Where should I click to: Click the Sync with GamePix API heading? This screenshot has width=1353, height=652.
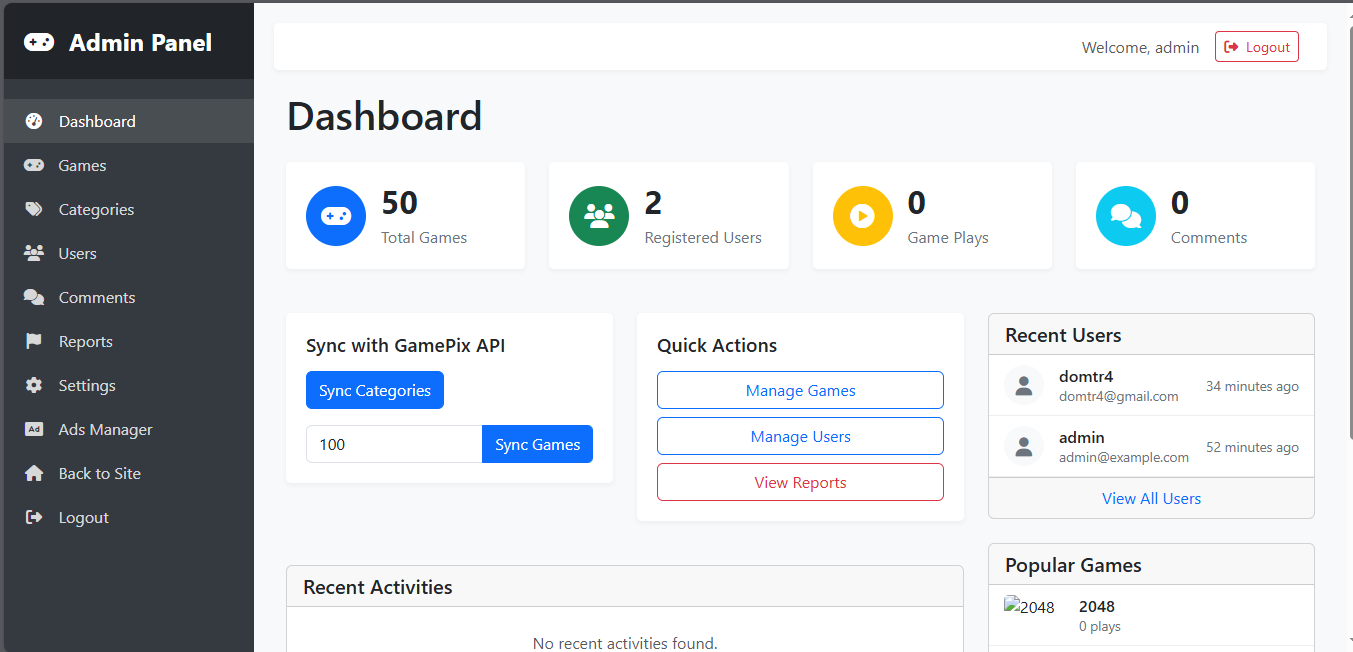point(405,345)
